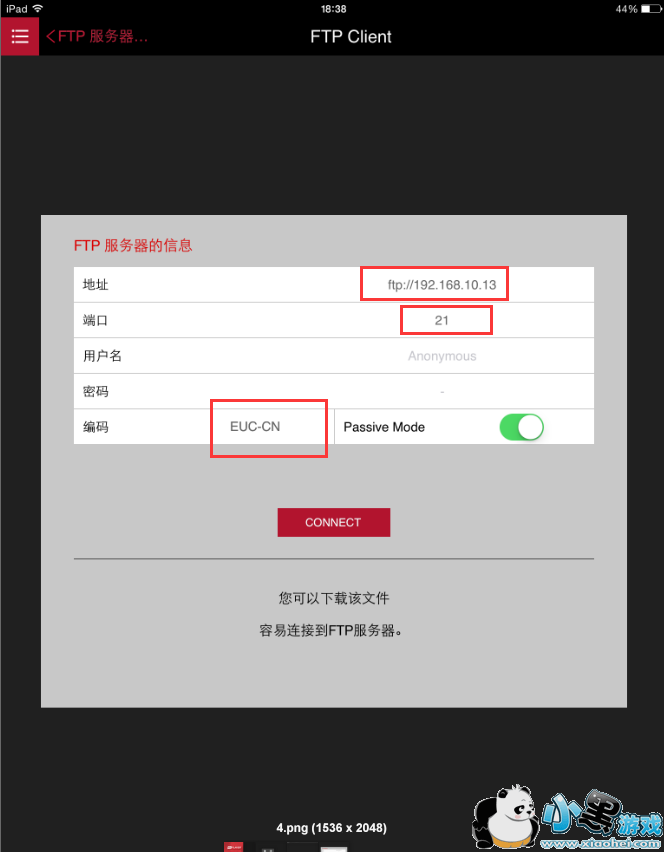
Task: Click the 18:38 clock in status bar
Action: coord(333,9)
